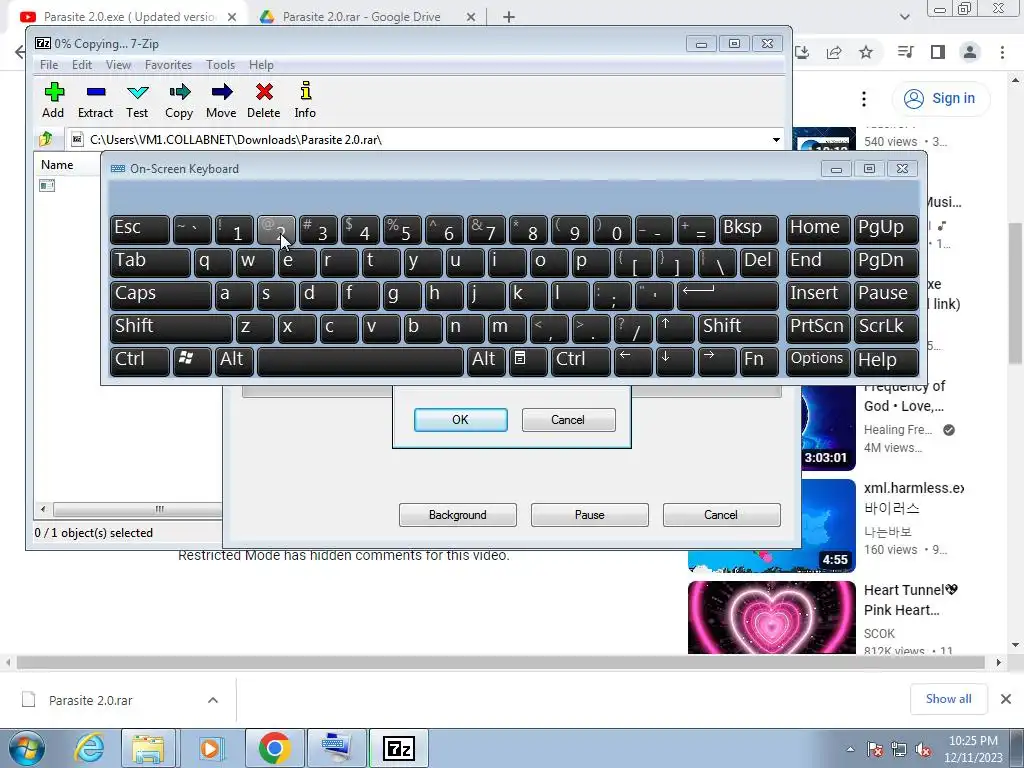Viewport: 1024px width, 768px height.
Task: Toggle right Ctrl on On-Screen Keyboard
Action: tap(581, 360)
